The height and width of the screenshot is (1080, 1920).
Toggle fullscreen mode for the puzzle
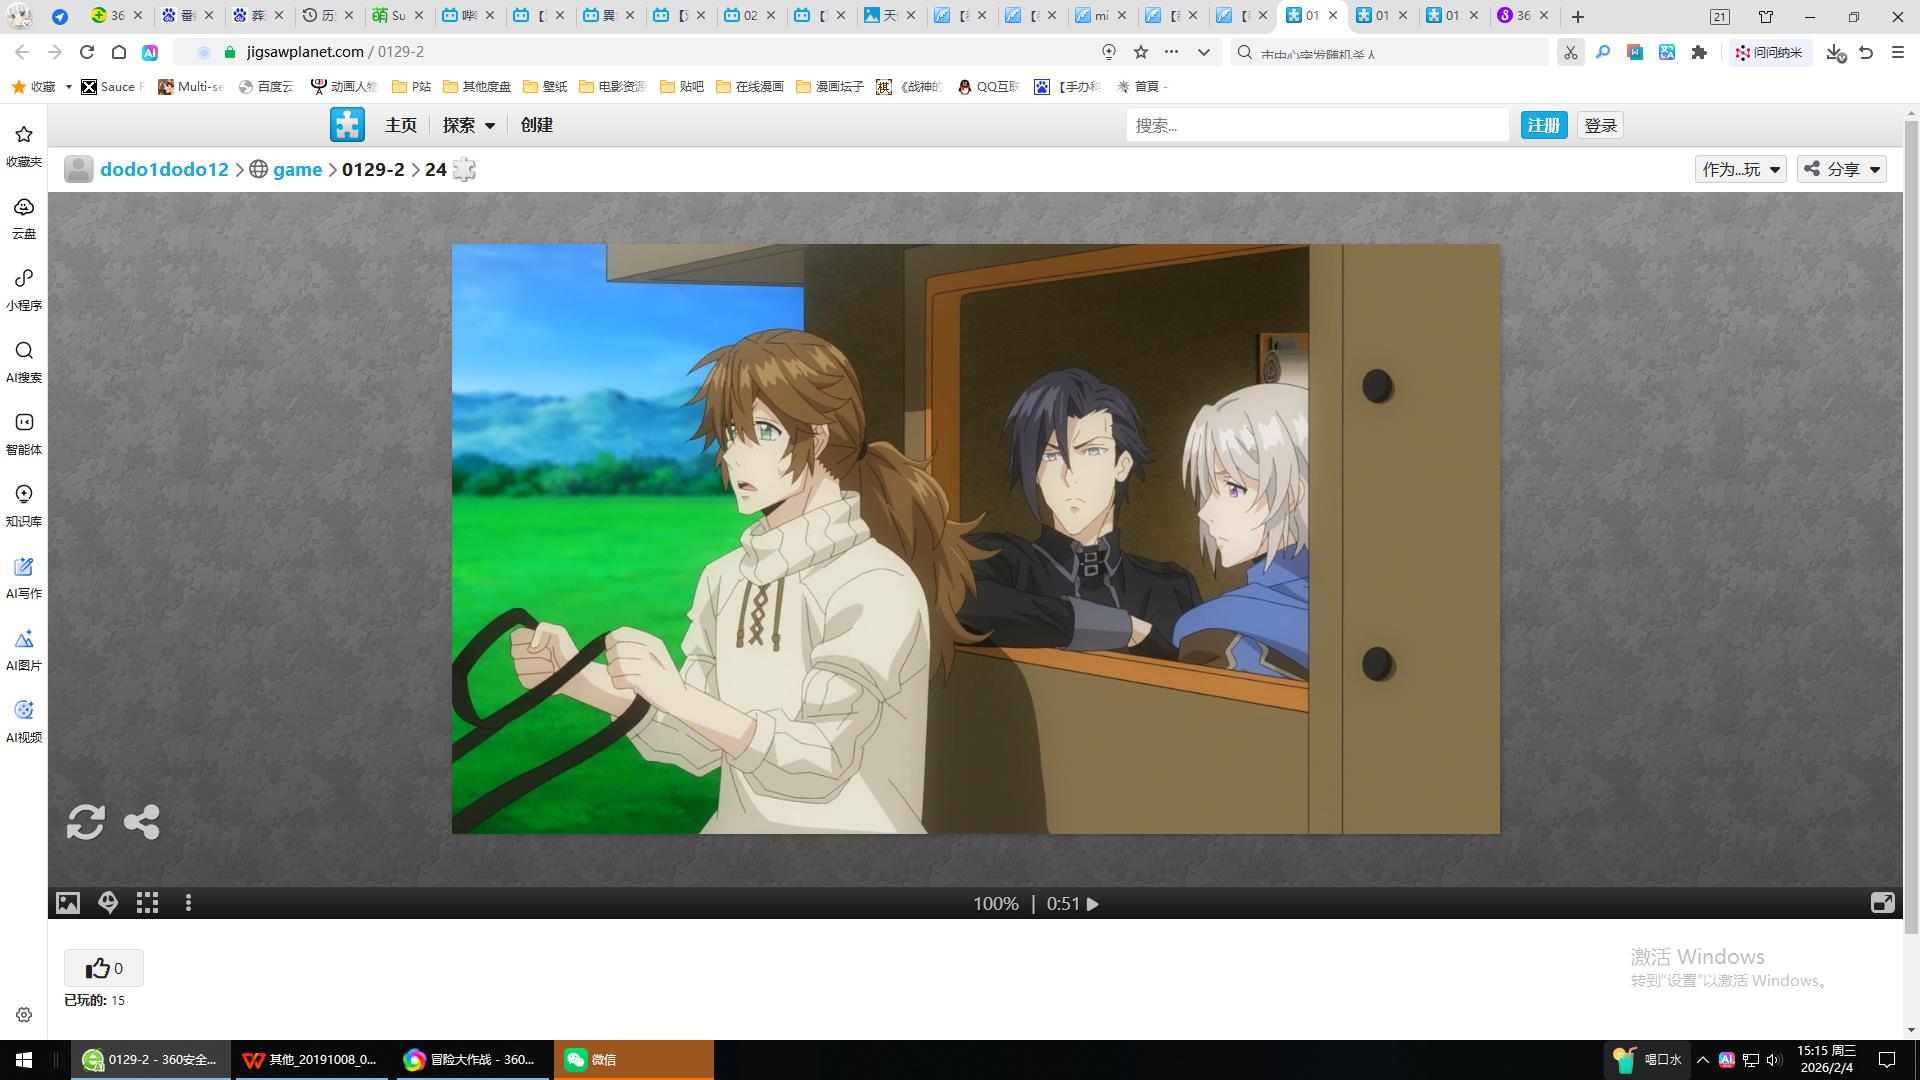(1882, 903)
